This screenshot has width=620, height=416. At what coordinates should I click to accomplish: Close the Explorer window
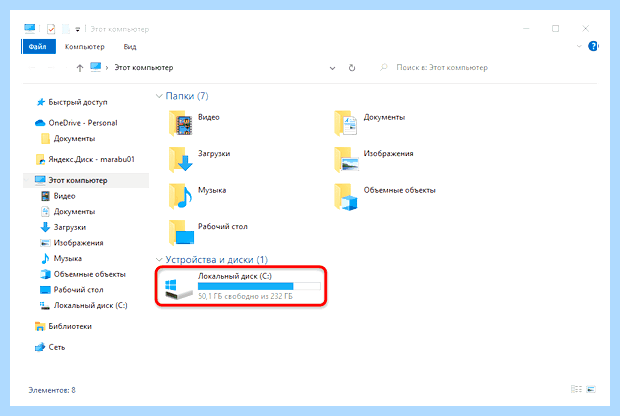pyautogui.click(x=586, y=28)
